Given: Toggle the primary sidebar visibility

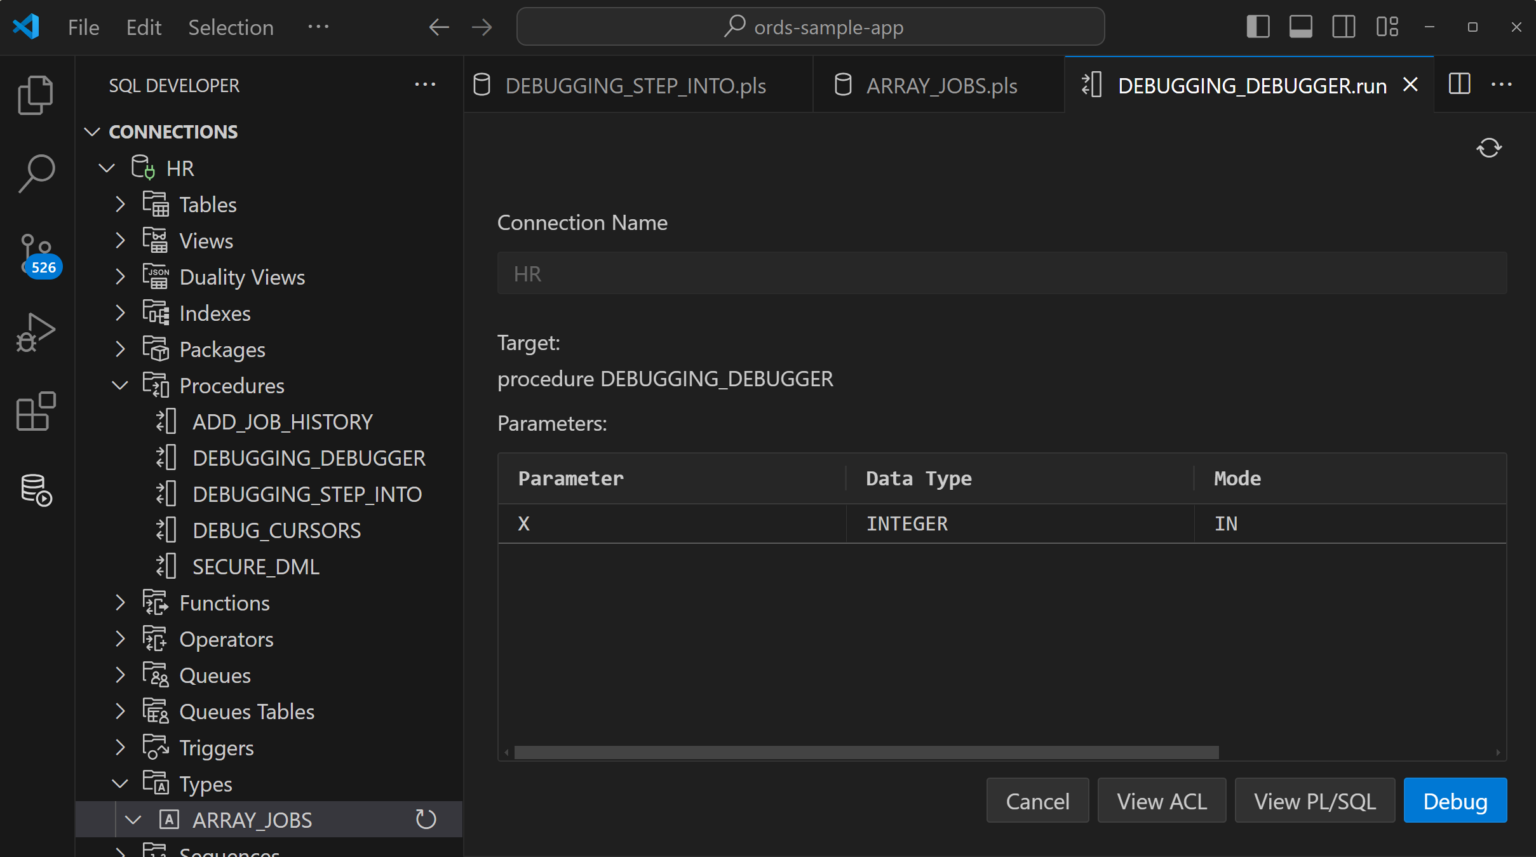Looking at the screenshot, I should coord(1258,27).
